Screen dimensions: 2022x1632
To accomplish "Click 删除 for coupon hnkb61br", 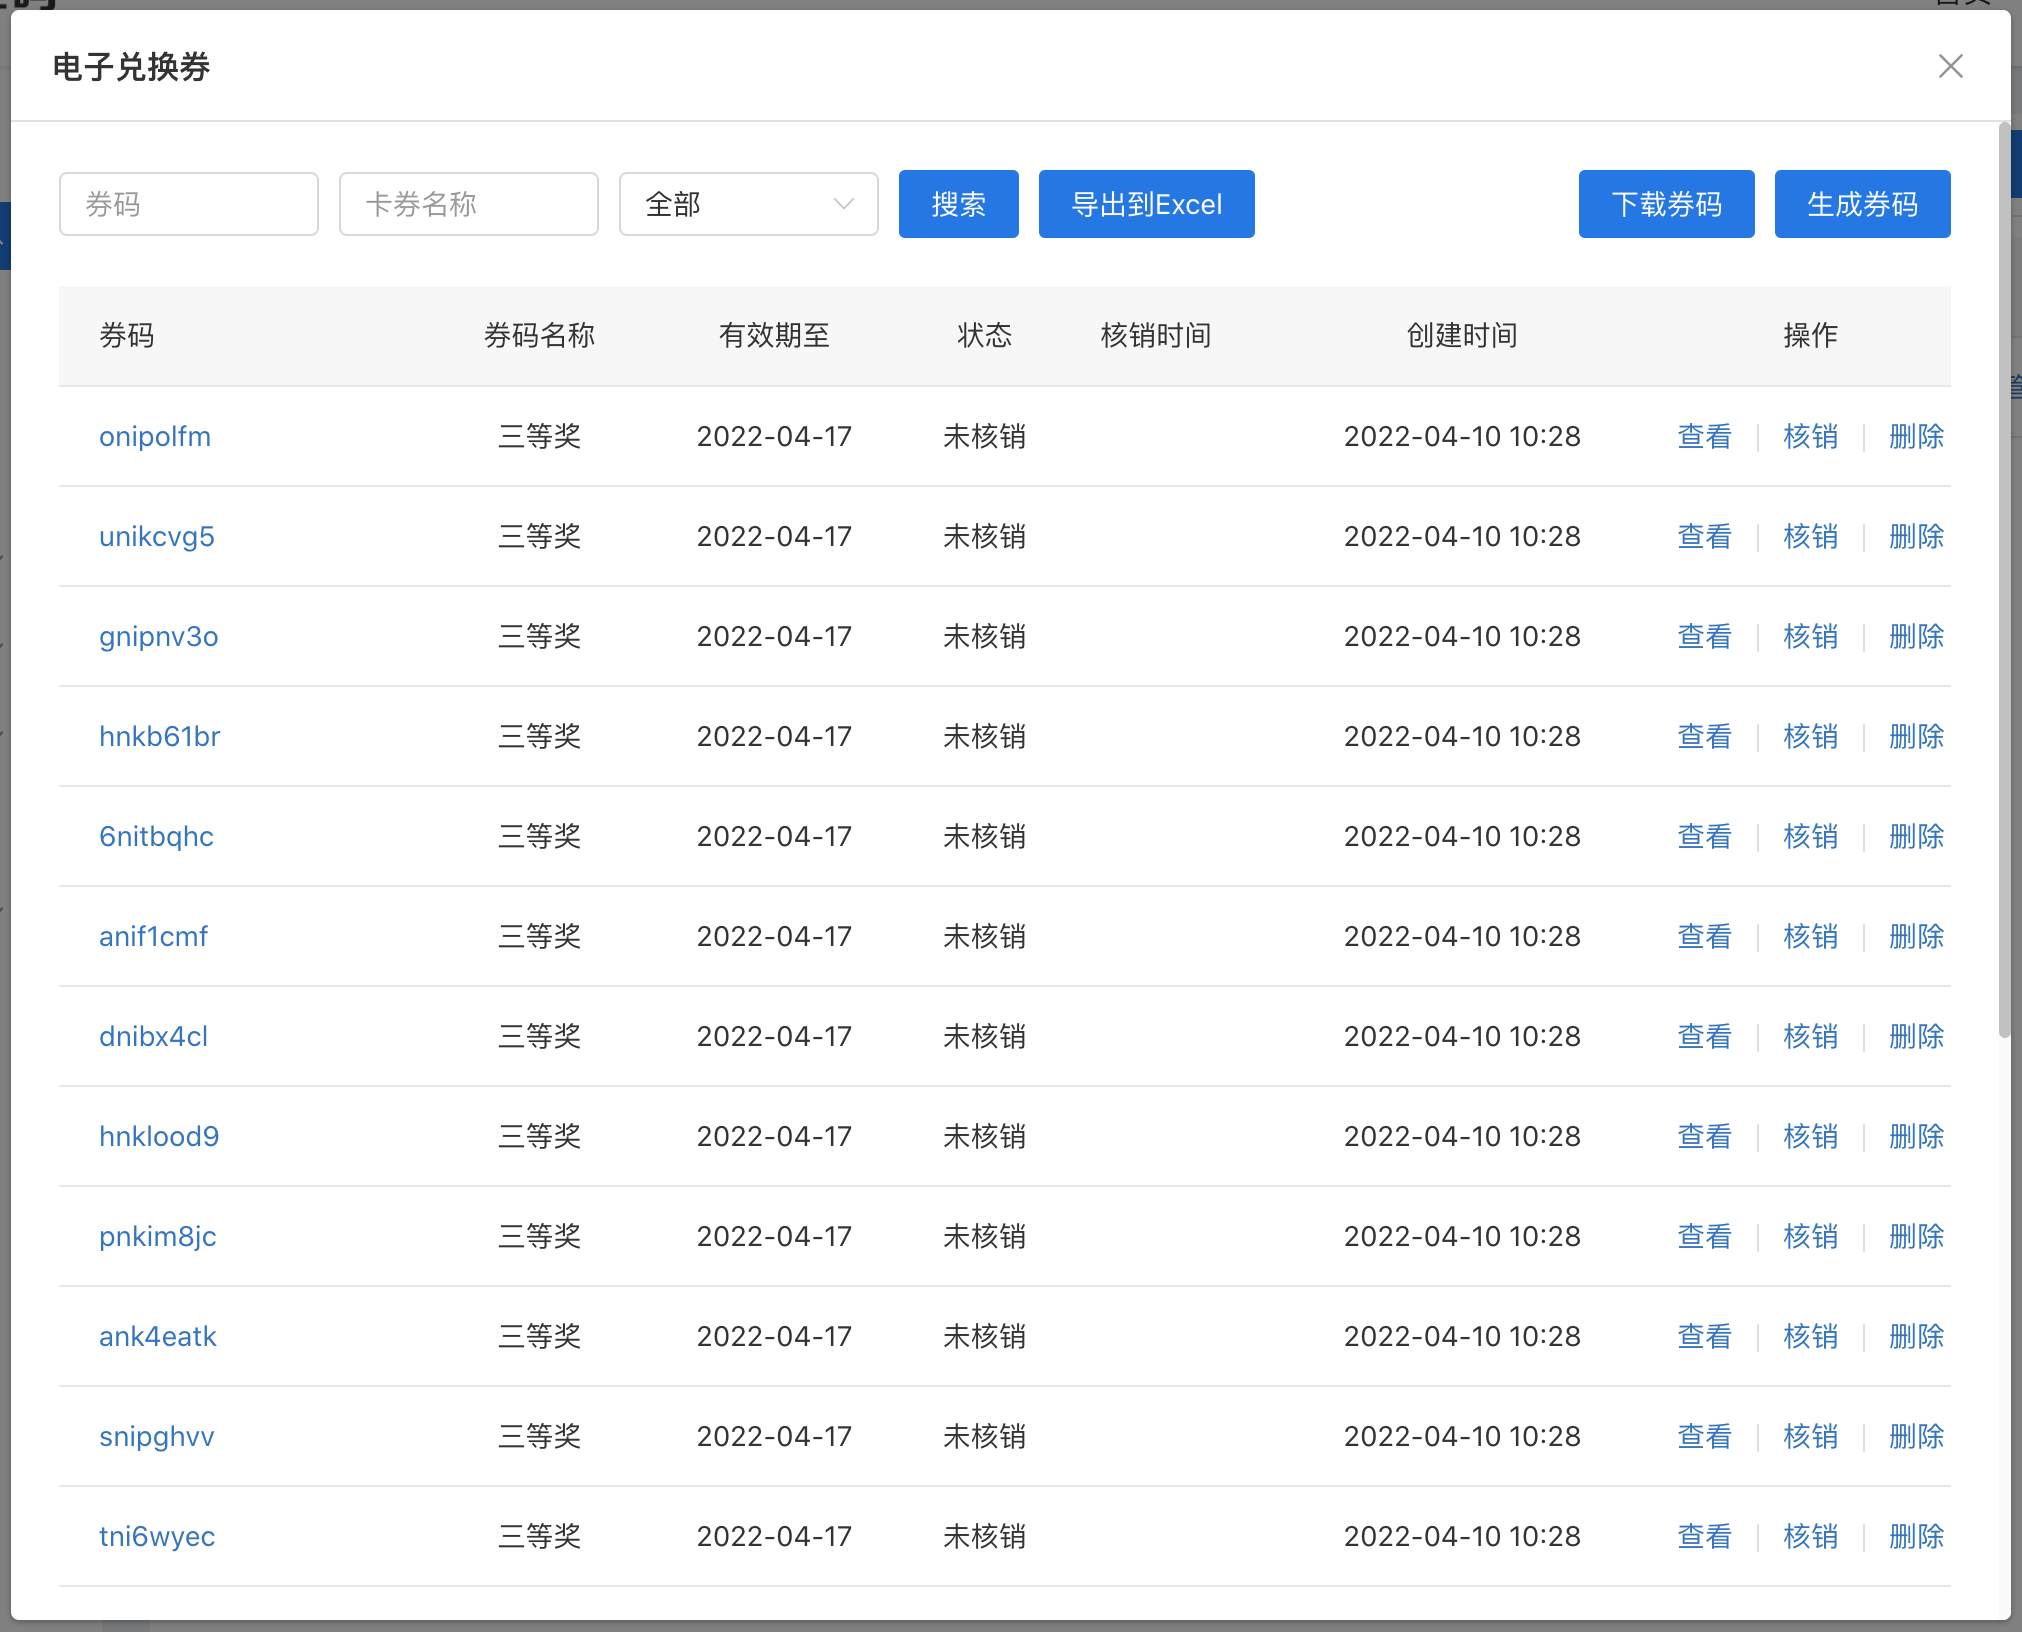I will (1916, 737).
